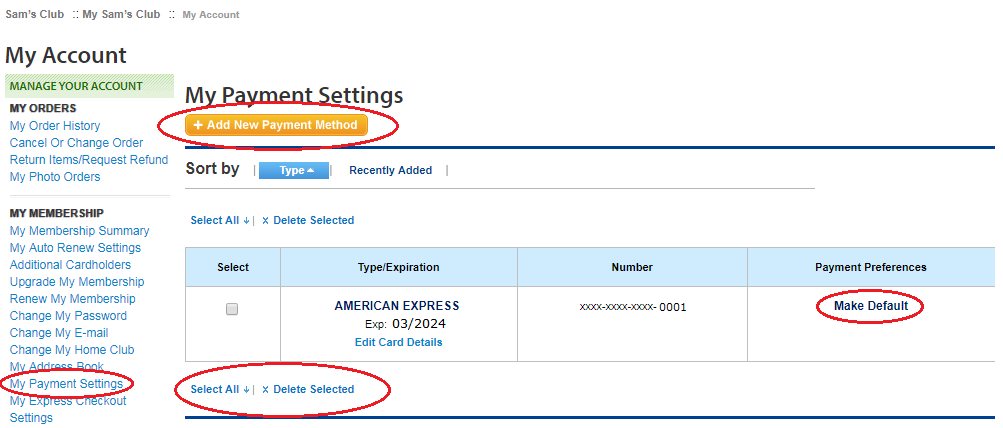Tick the American Express card checkbox

[x=232, y=310]
